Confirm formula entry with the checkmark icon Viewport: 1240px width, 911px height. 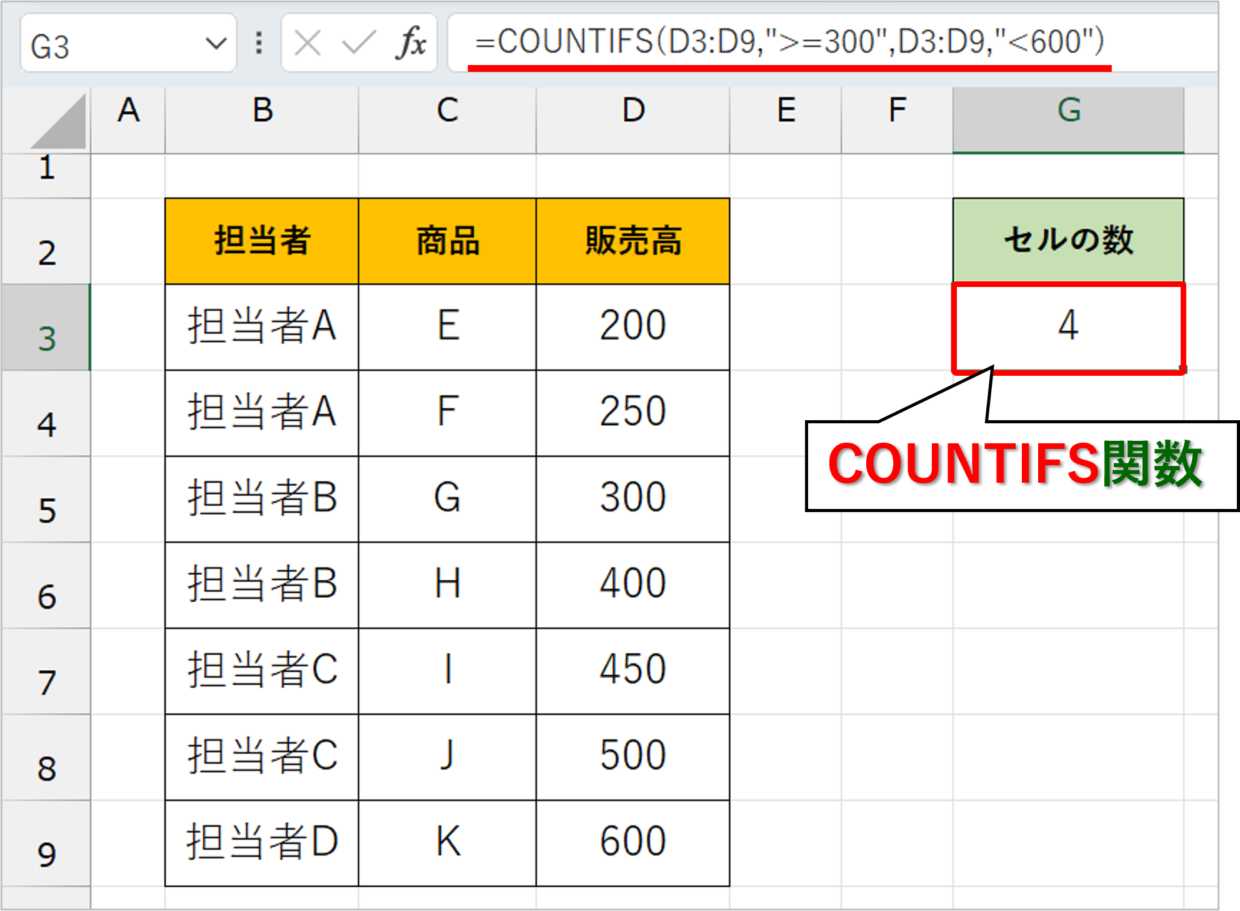[x=357, y=44]
